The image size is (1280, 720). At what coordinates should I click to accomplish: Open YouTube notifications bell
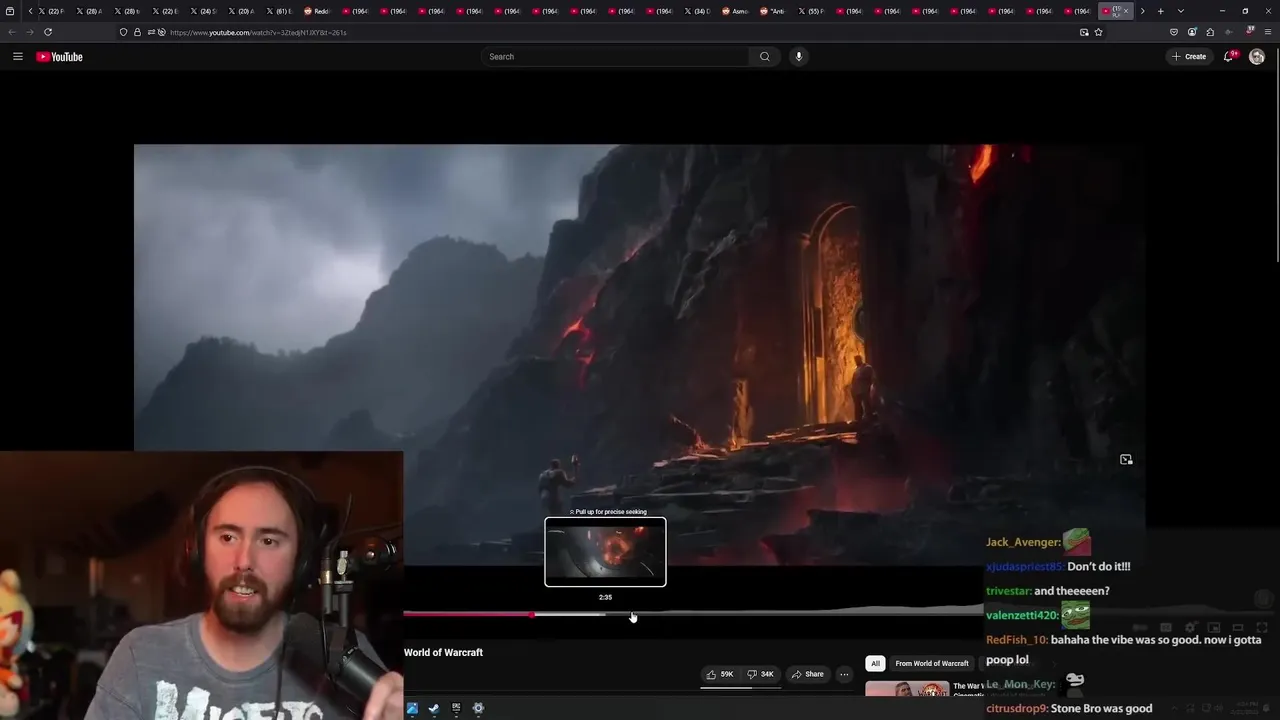tap(1229, 57)
